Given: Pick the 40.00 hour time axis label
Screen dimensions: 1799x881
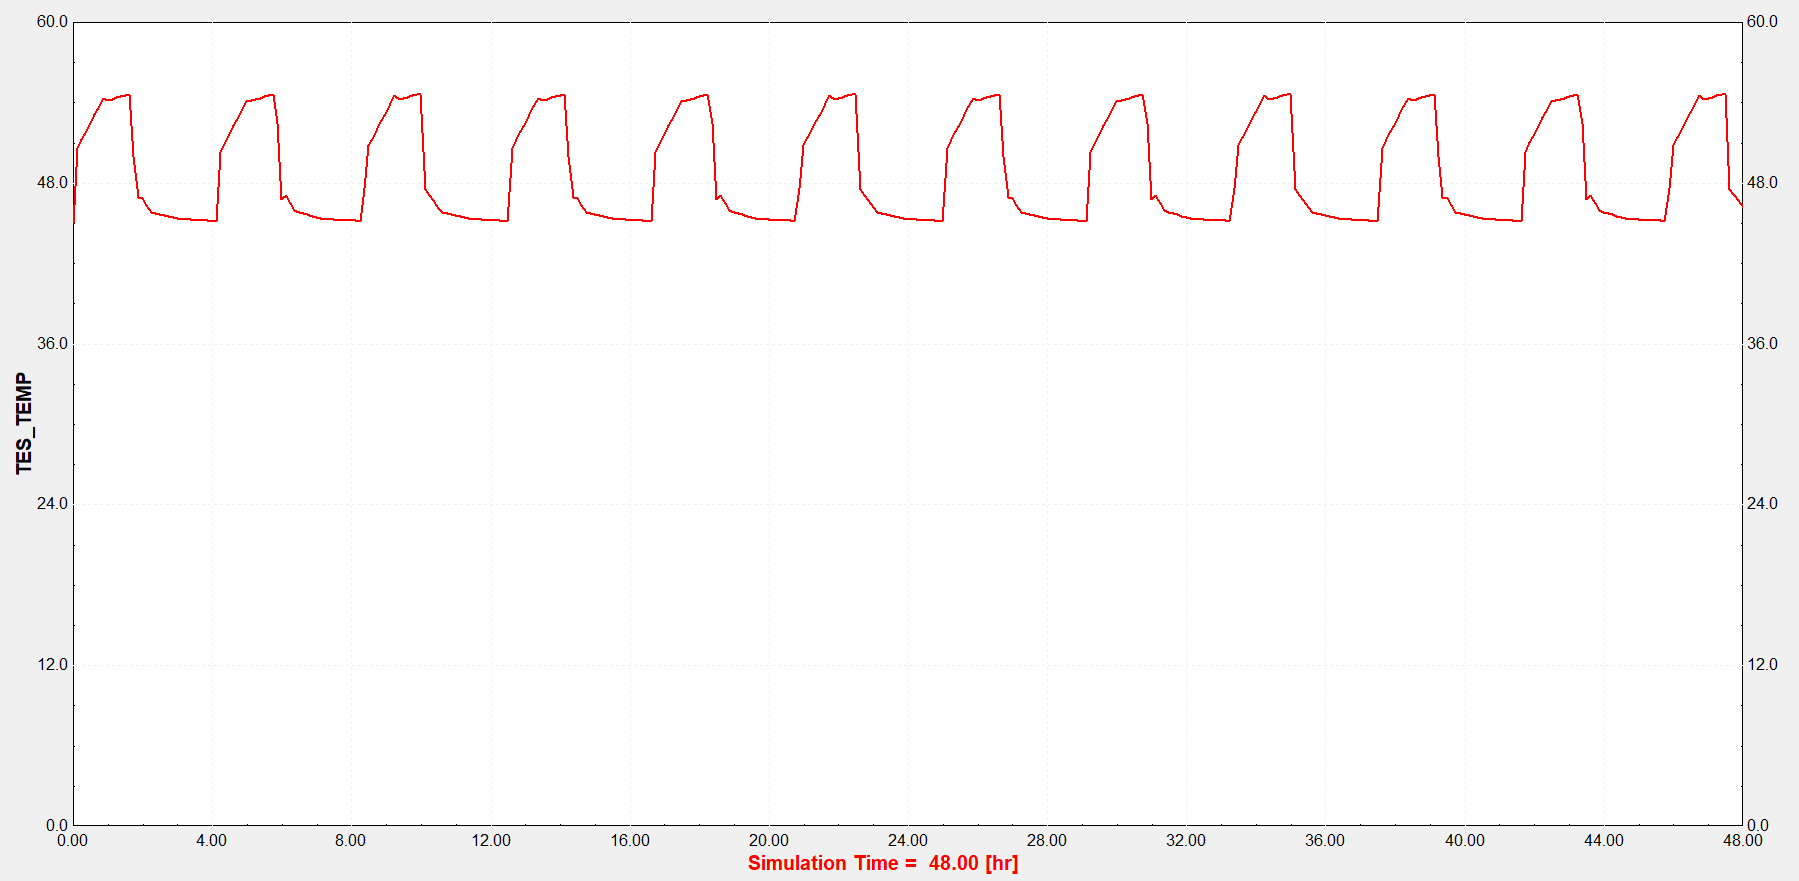Looking at the screenshot, I should (1464, 841).
